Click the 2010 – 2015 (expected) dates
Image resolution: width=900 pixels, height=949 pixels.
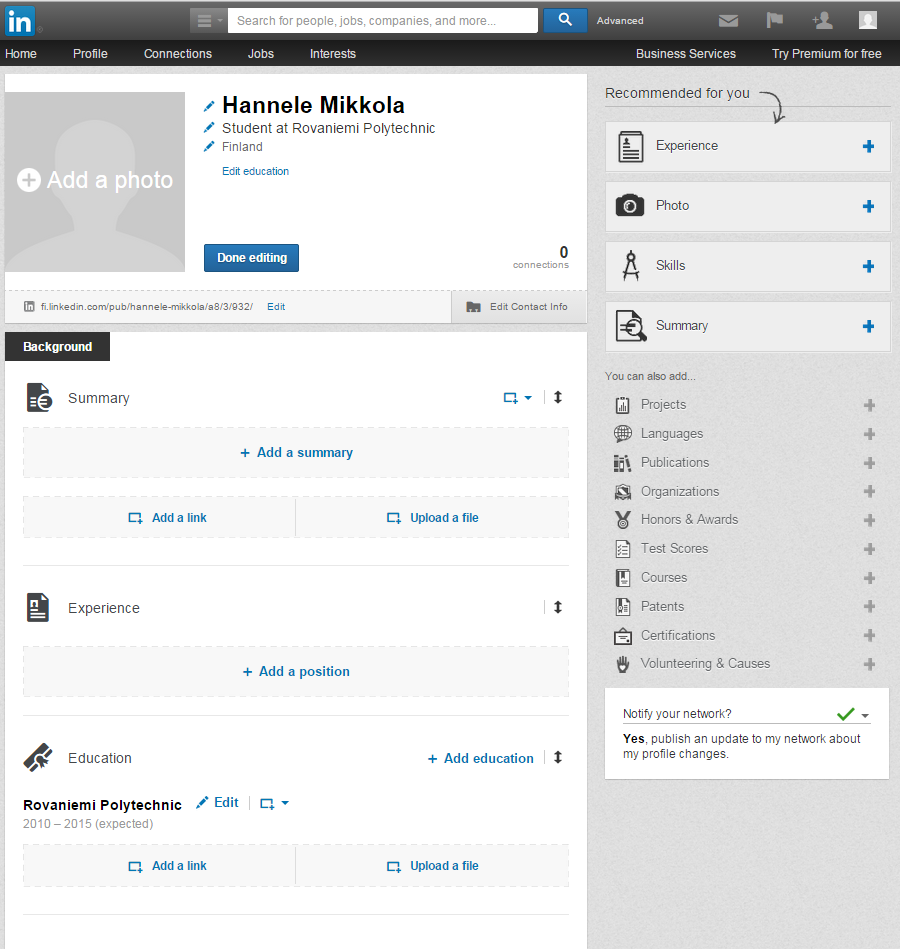pyautogui.click(x=88, y=824)
